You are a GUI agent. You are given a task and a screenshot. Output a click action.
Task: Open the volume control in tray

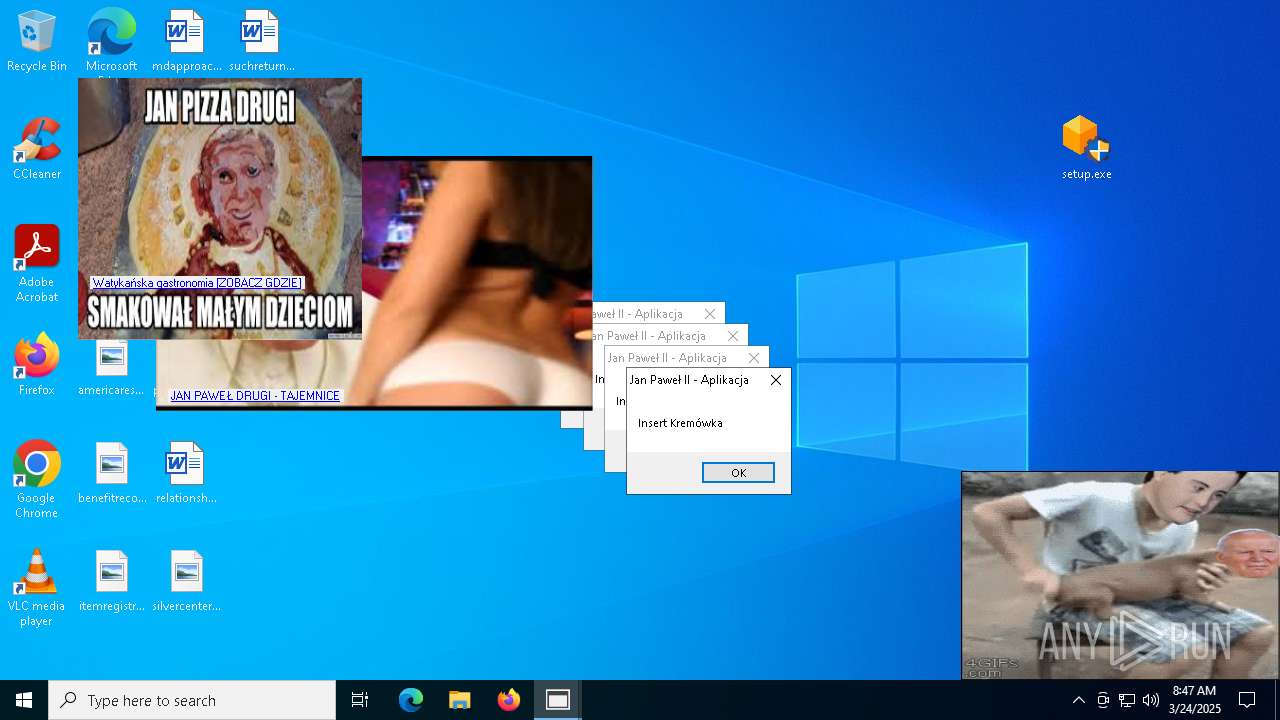coord(1151,700)
